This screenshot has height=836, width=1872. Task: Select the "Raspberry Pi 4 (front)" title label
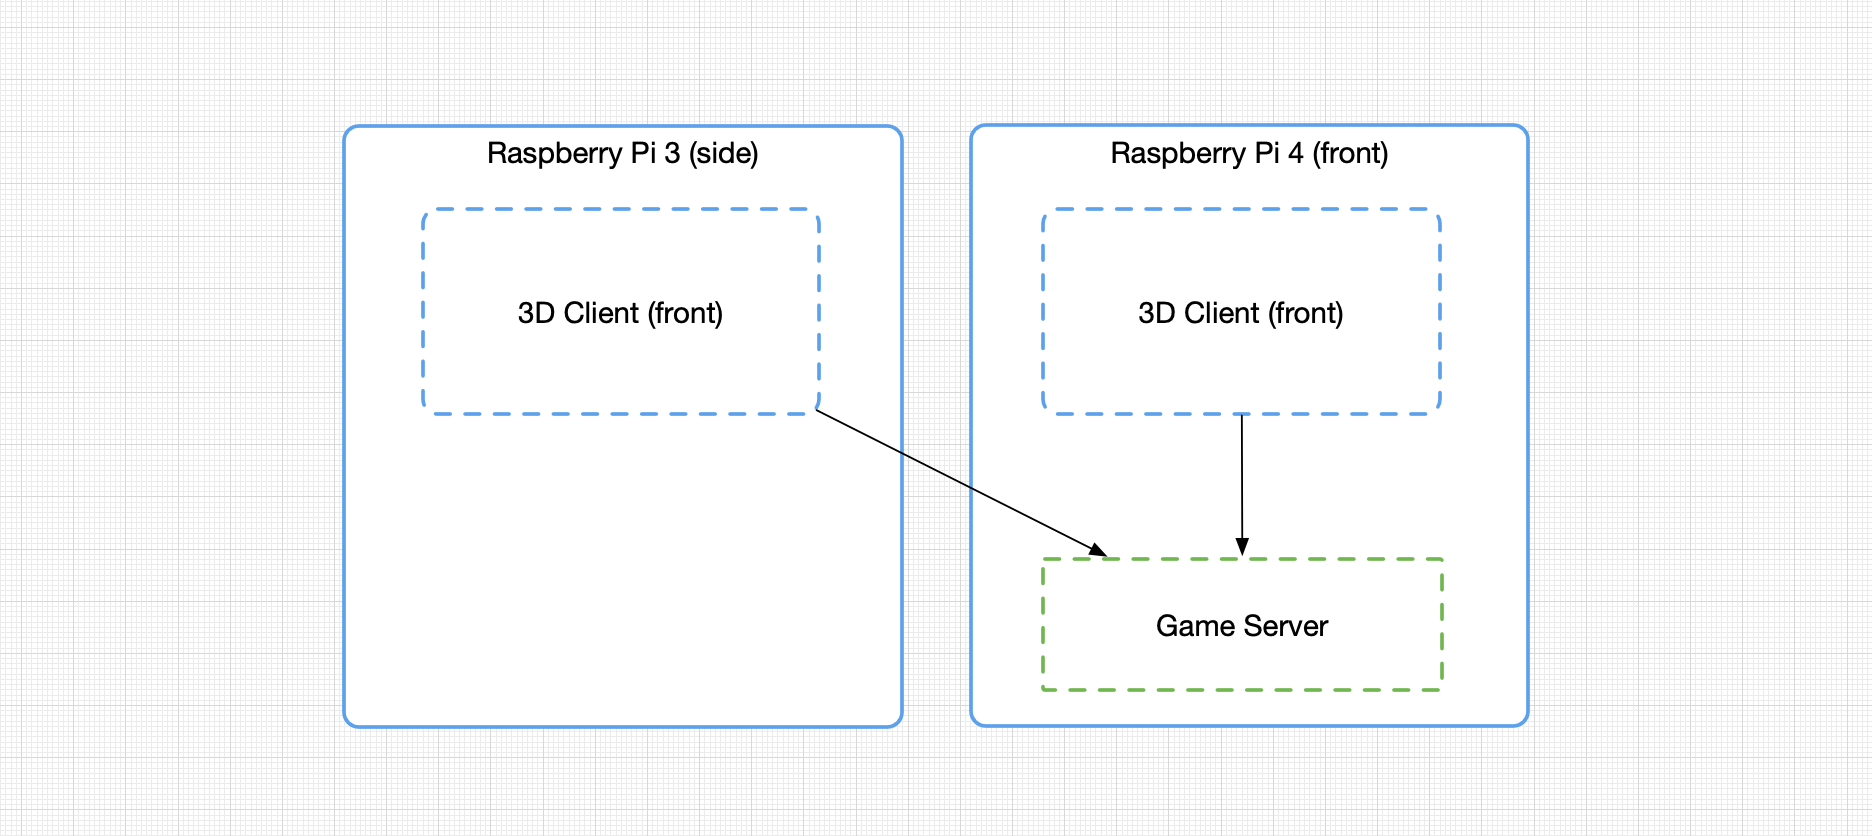1249,153
